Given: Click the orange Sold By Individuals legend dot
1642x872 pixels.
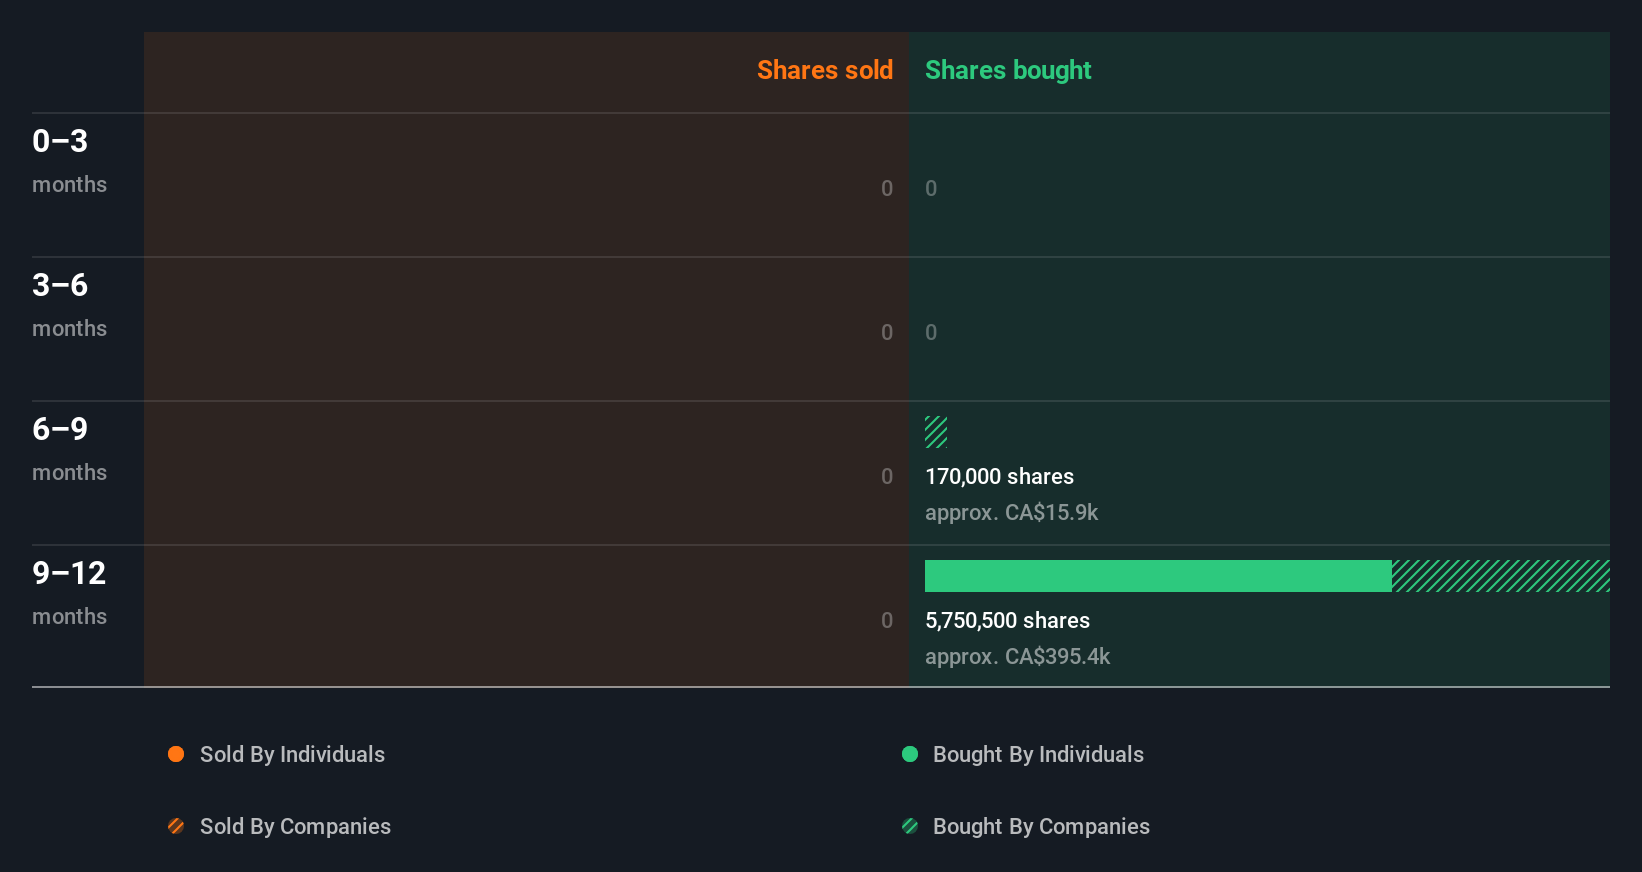Looking at the screenshot, I should [176, 754].
